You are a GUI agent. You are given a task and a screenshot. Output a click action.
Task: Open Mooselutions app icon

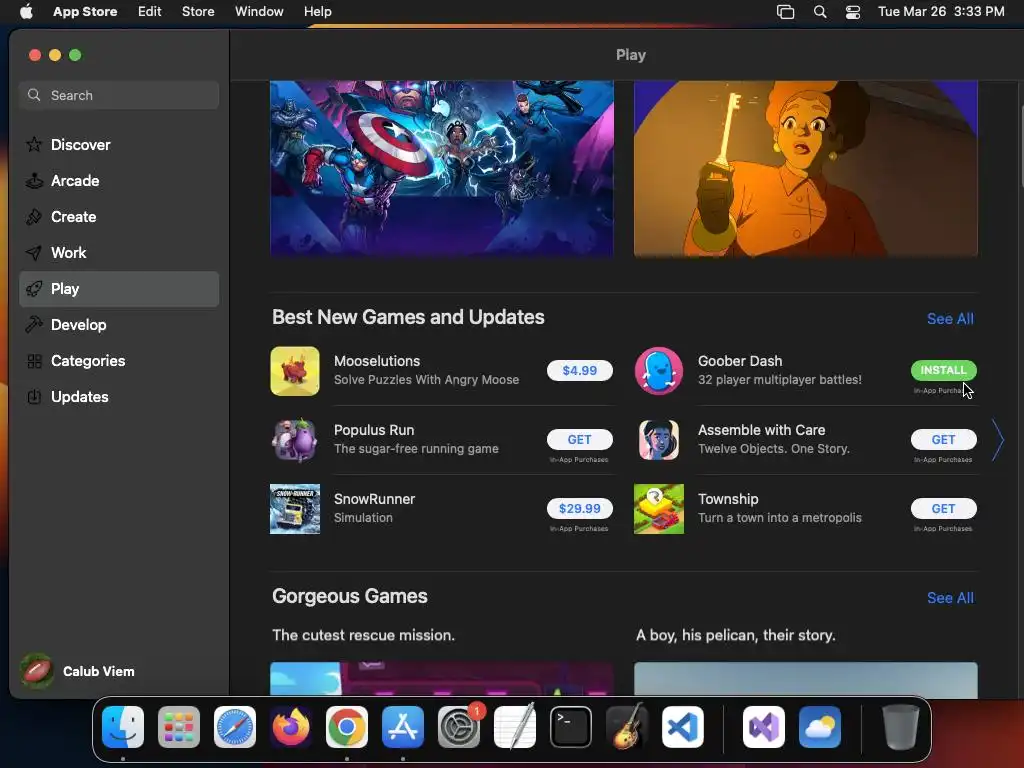295,371
